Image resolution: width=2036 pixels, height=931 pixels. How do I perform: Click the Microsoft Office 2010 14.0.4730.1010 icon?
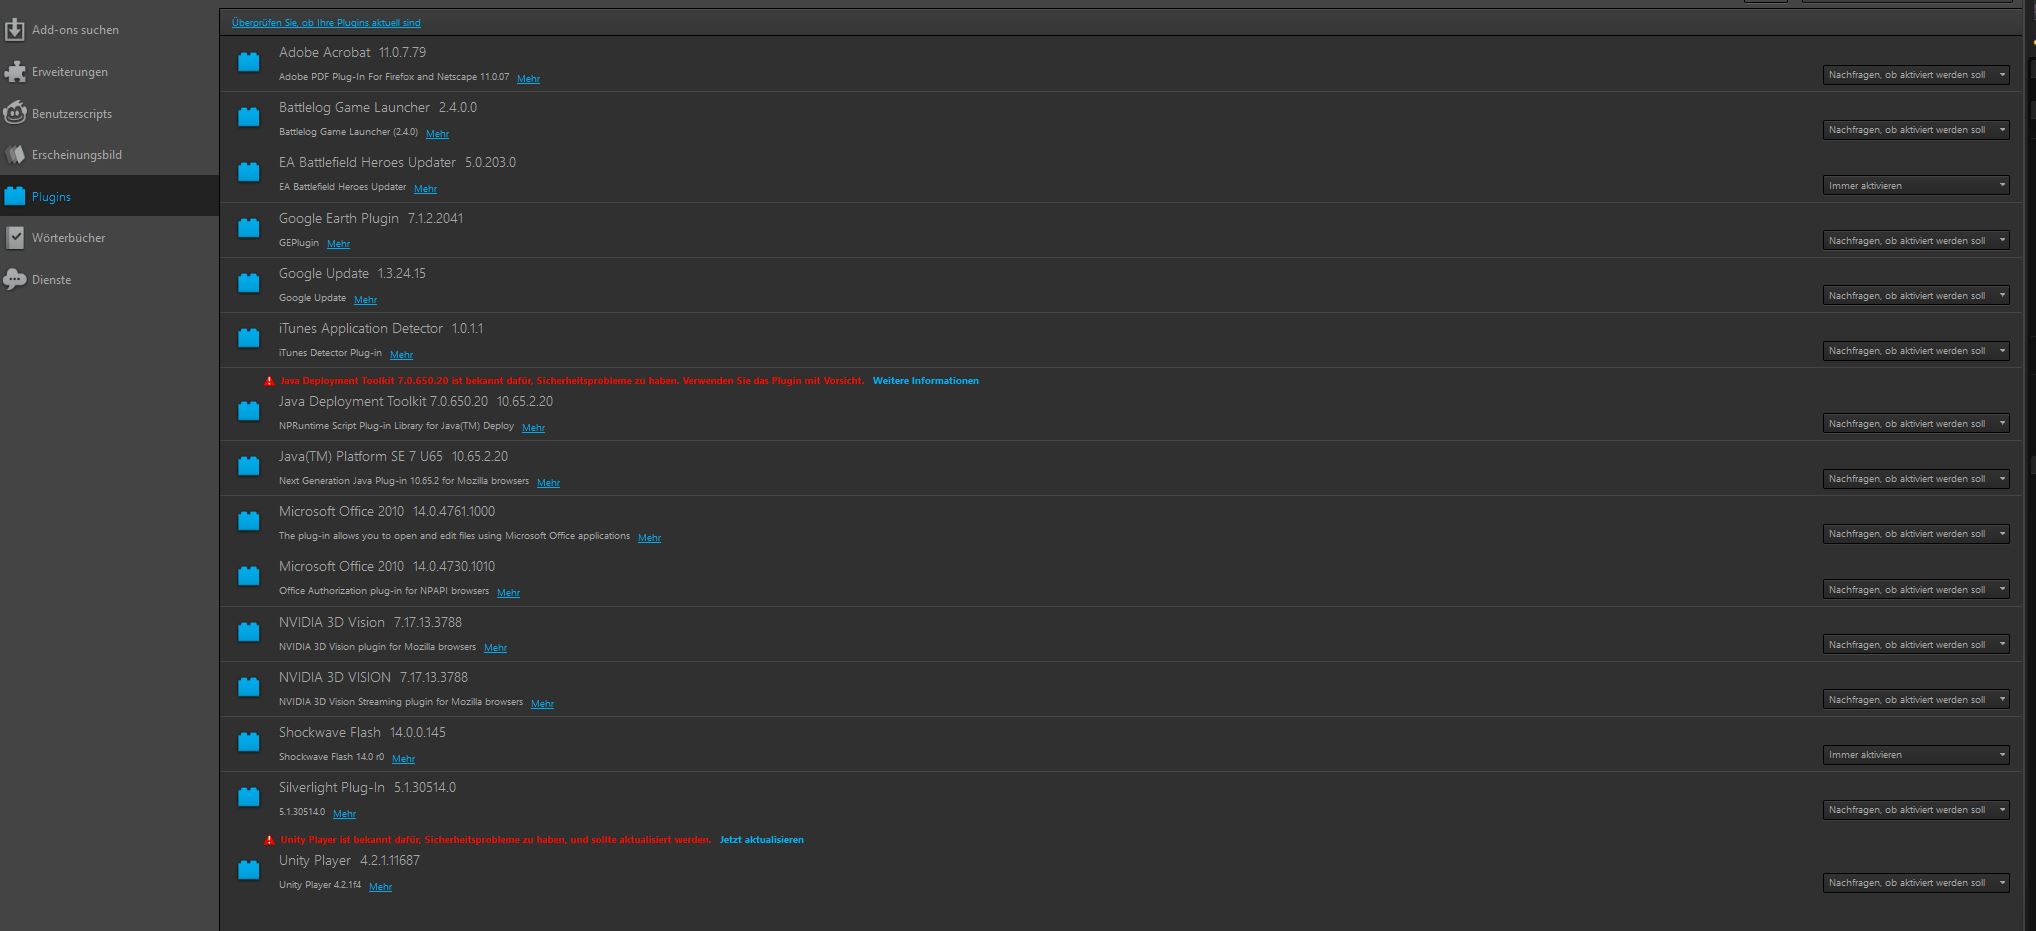(x=249, y=576)
